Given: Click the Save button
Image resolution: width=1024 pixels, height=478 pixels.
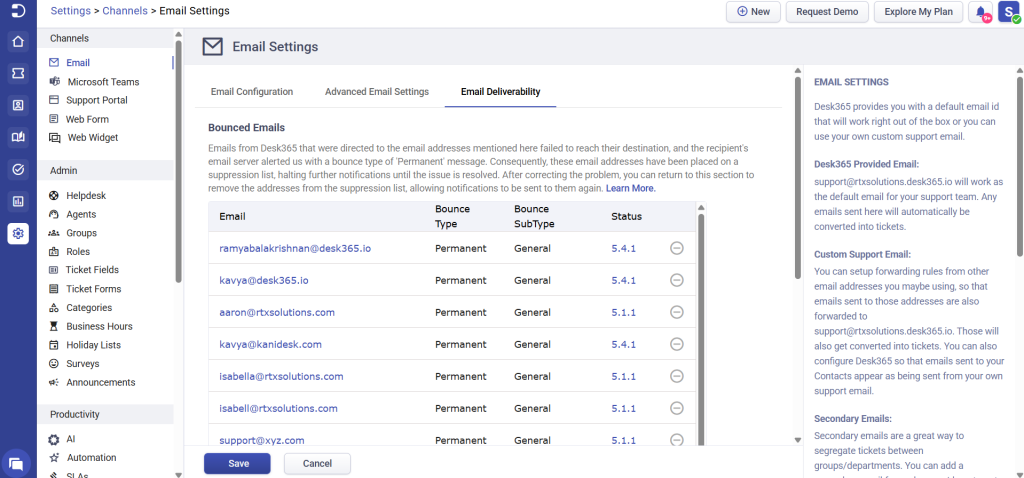Looking at the screenshot, I should coord(238,464).
